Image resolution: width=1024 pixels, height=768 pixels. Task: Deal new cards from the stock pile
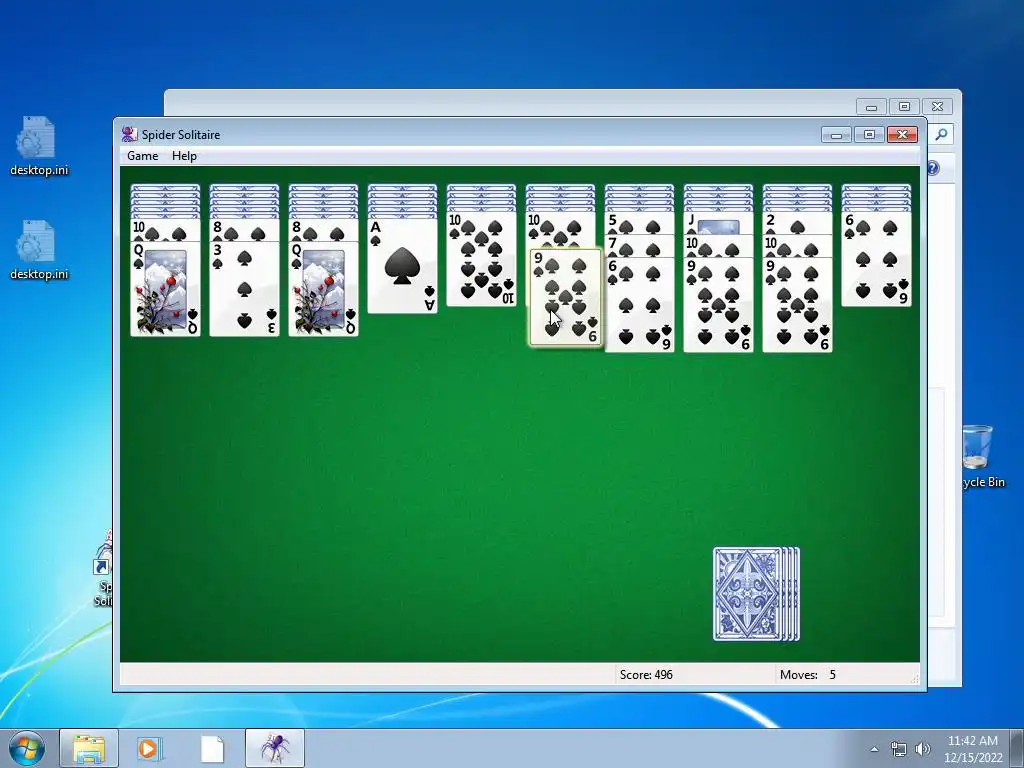coord(756,594)
